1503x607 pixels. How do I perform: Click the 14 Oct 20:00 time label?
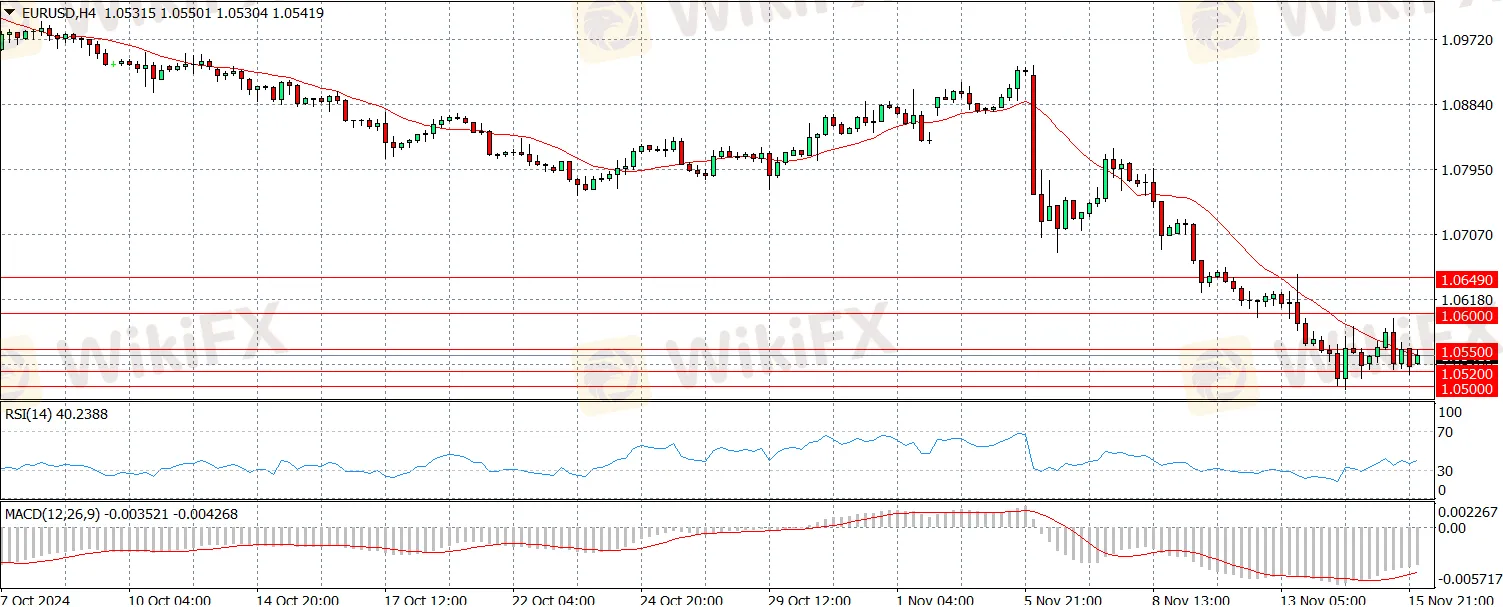[x=298, y=600]
